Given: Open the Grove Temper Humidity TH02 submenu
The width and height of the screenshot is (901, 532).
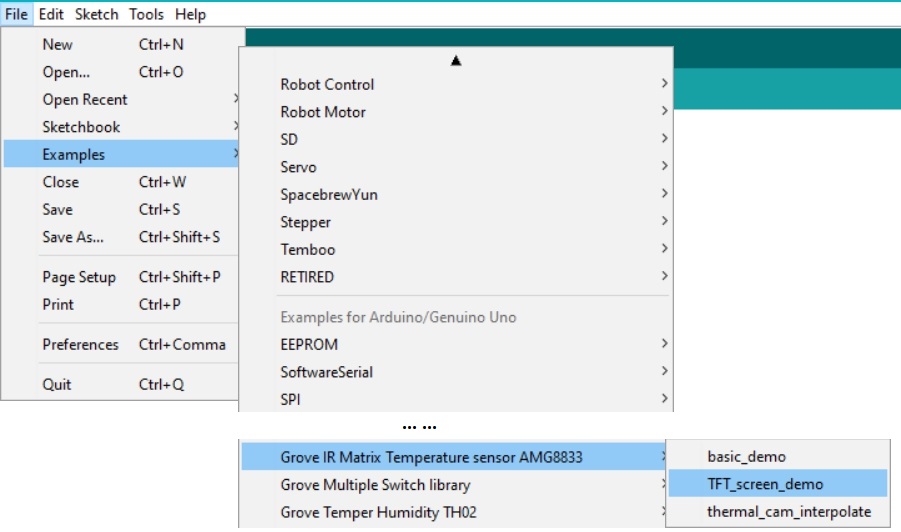Looking at the screenshot, I should (x=453, y=512).
